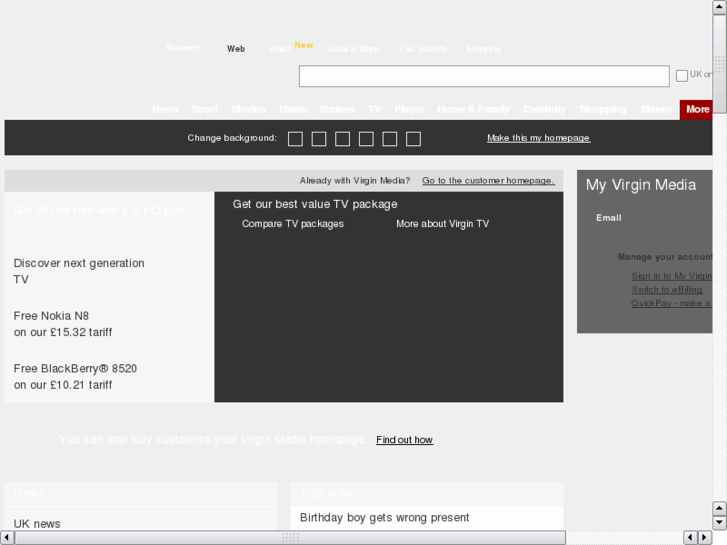
Task: Open Music in the navigation bar
Action: (x=293, y=109)
